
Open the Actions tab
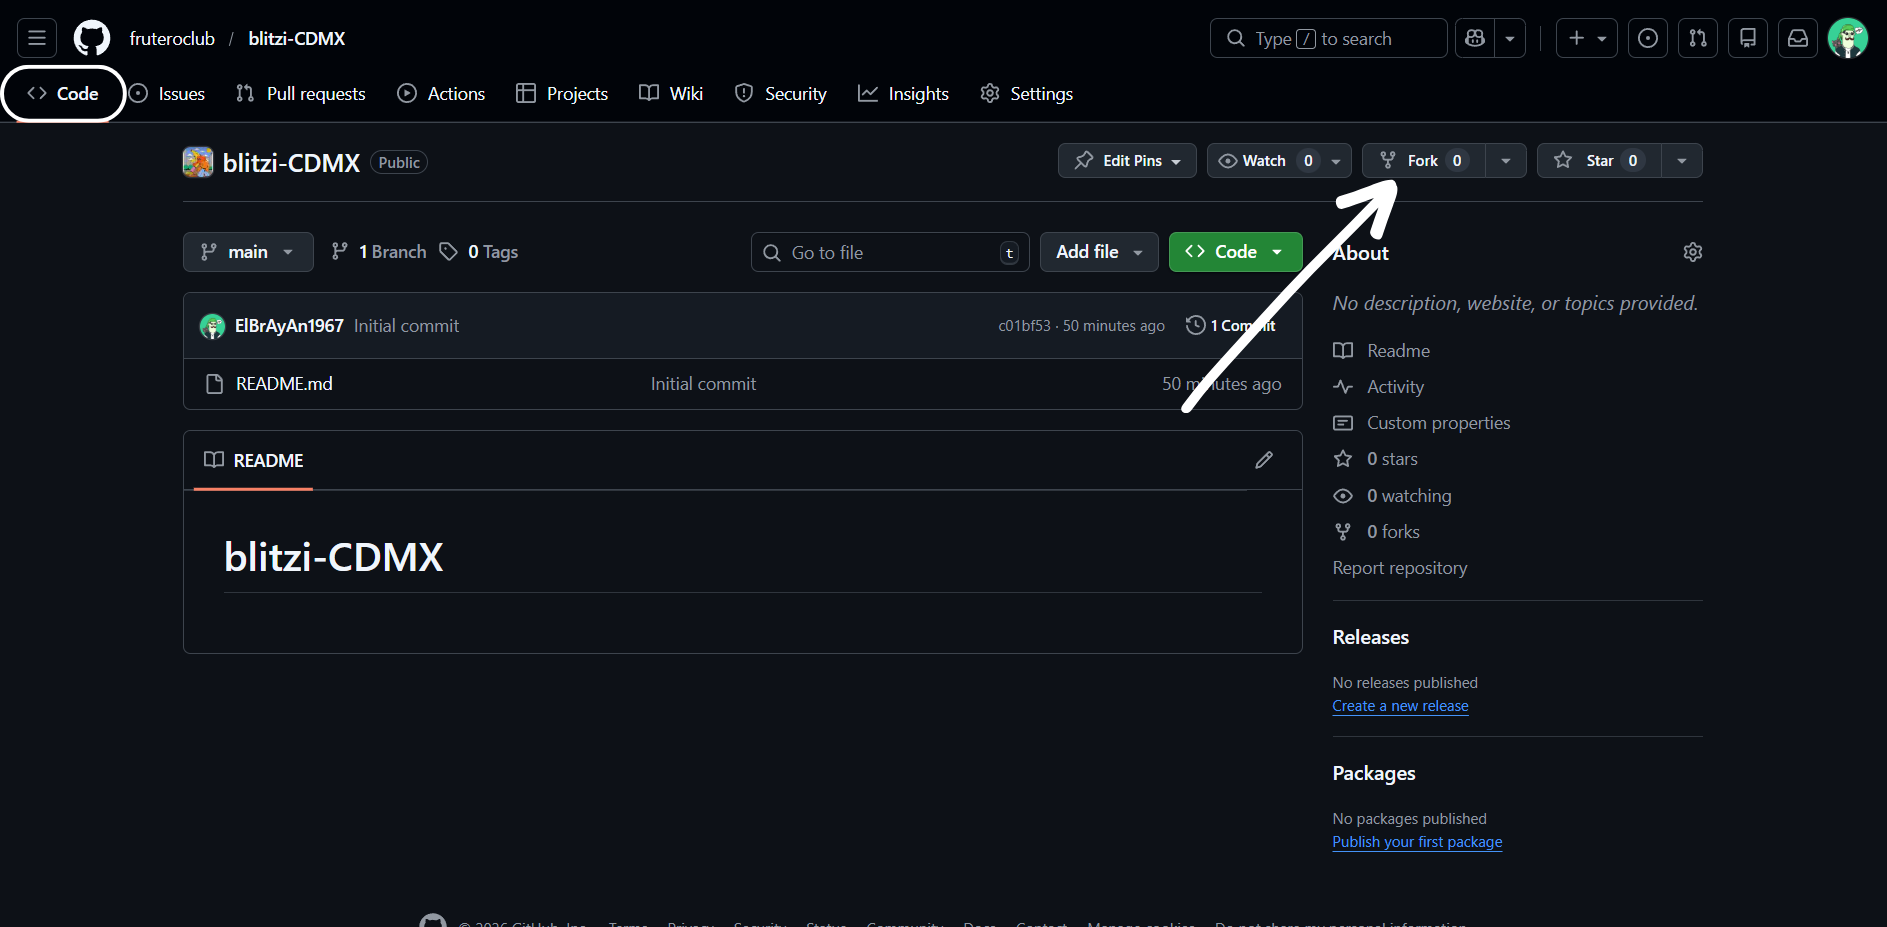(x=441, y=93)
